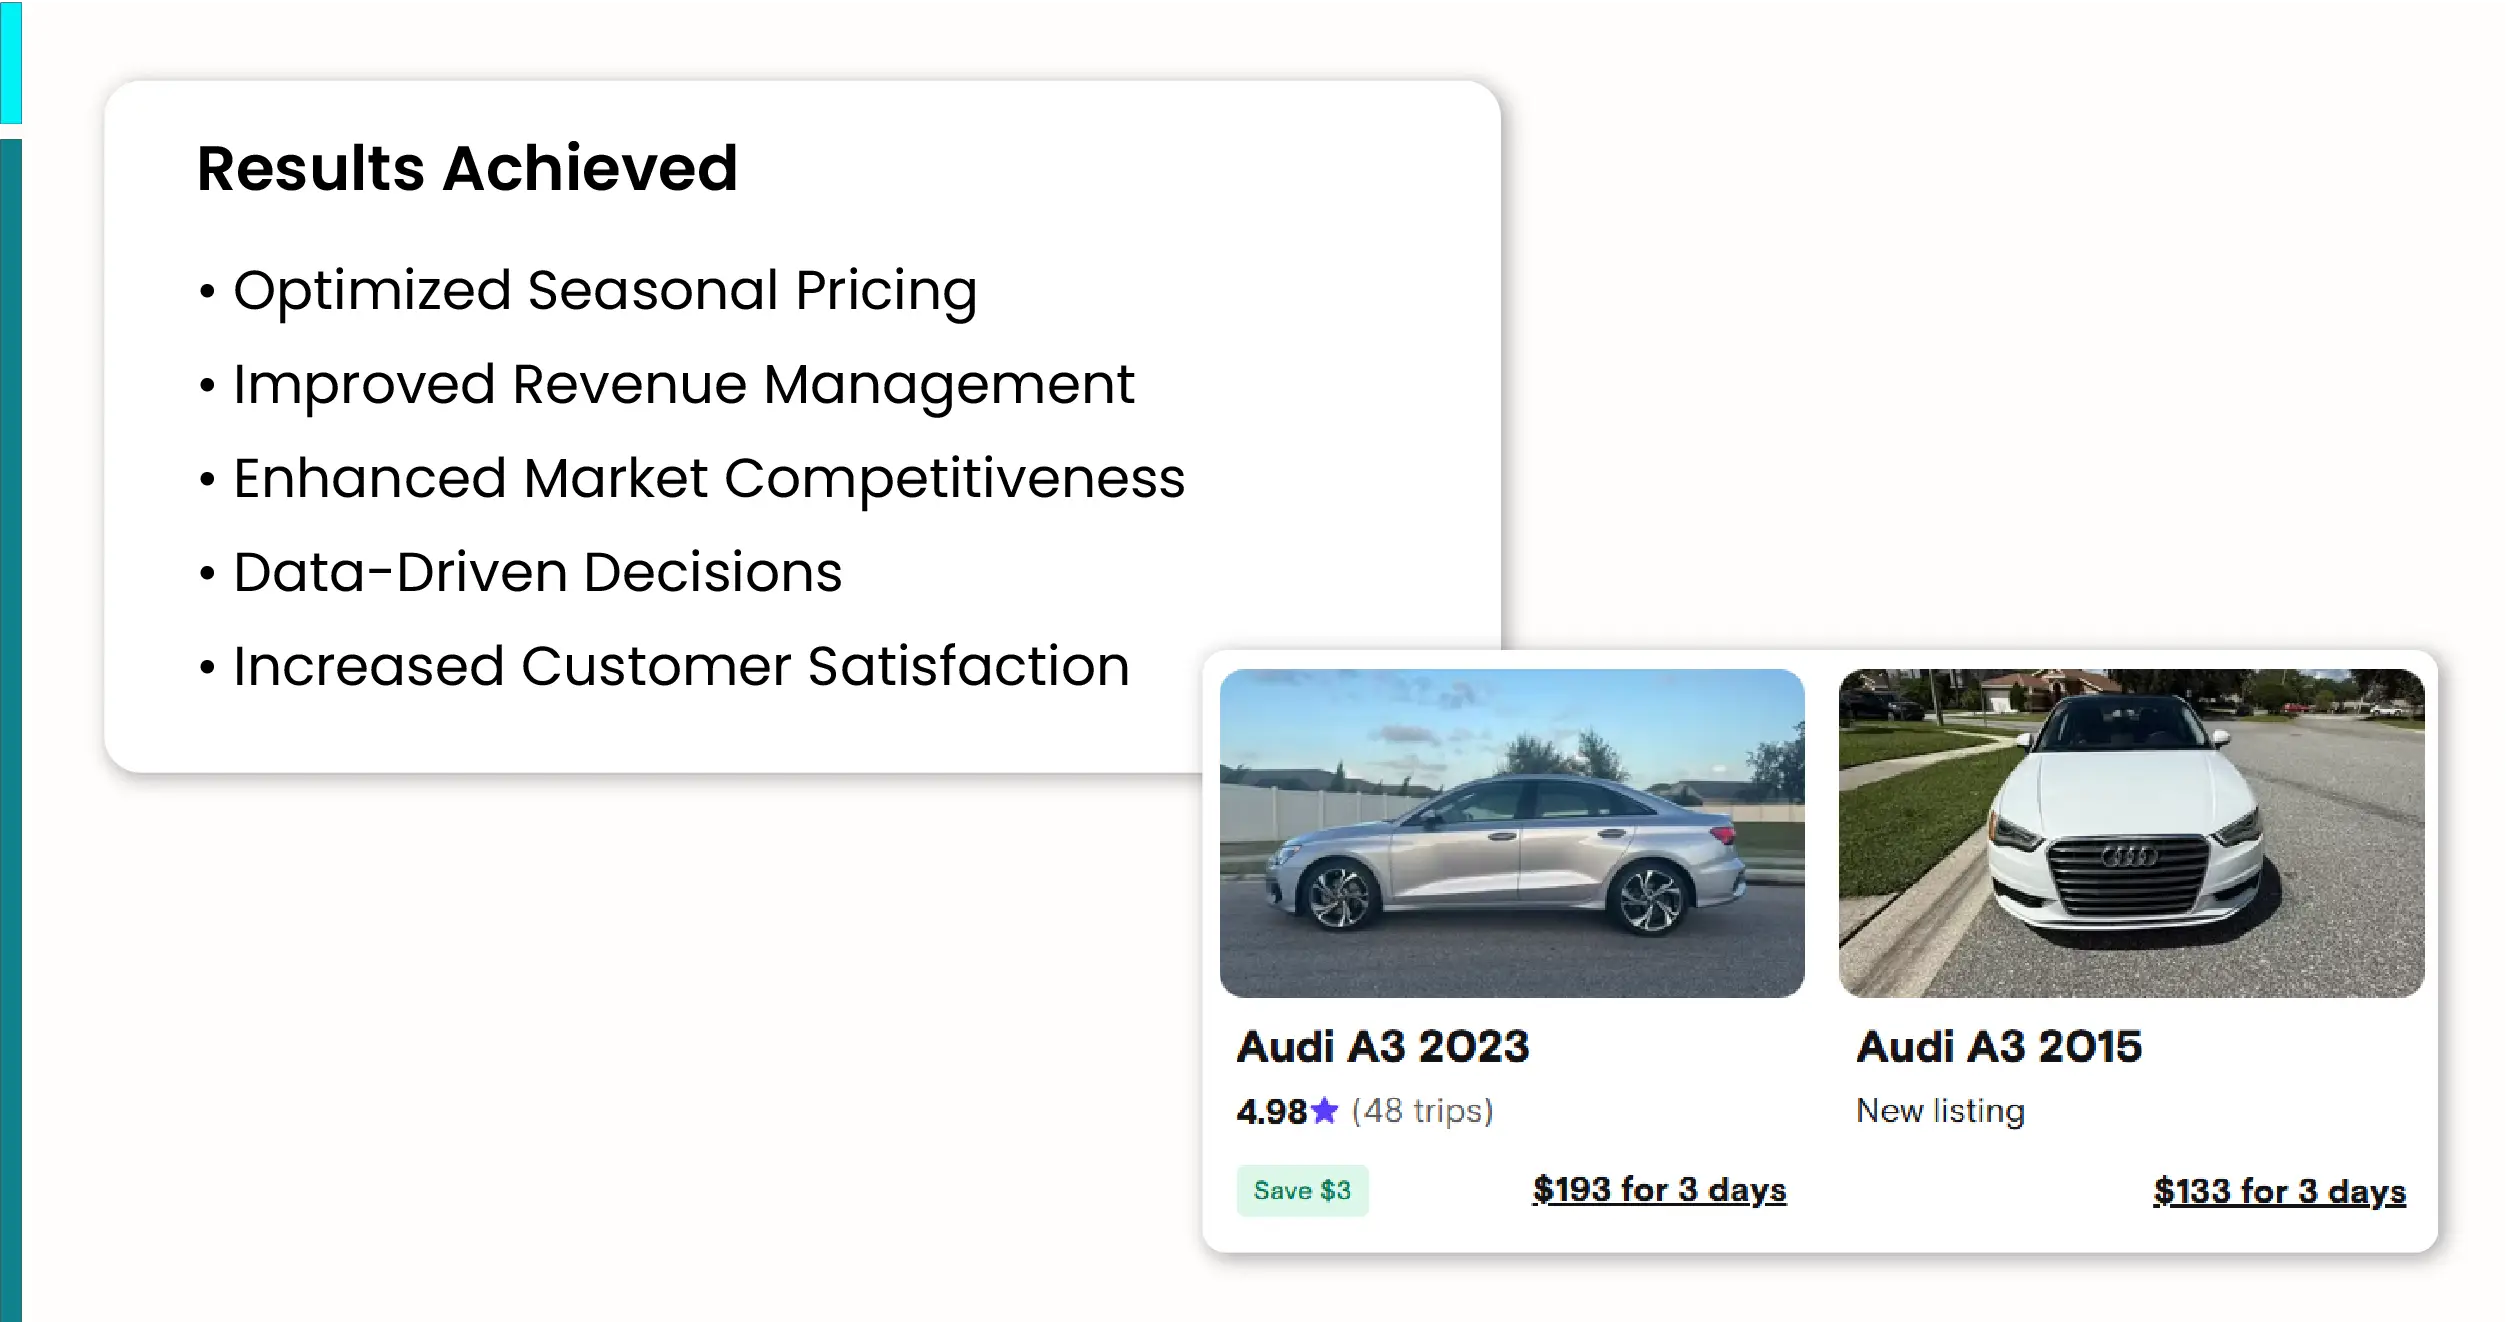Select the "Increased Customer Satisfaction" bullet
The image size is (2507, 1322).
tap(680, 667)
